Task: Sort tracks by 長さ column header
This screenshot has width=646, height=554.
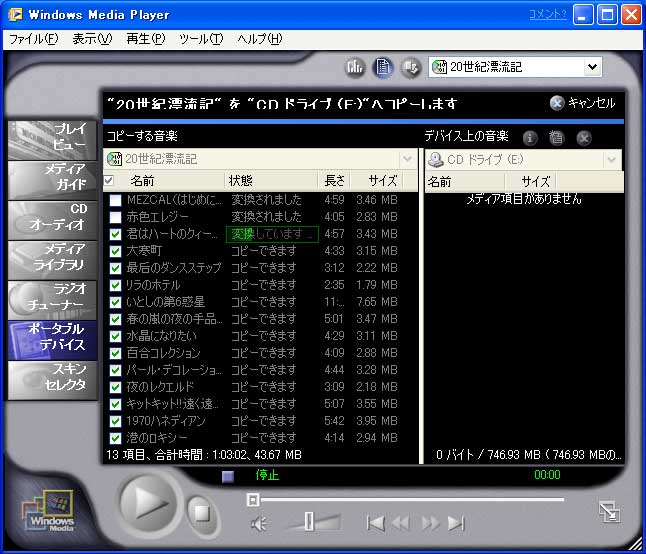Action: pos(334,181)
